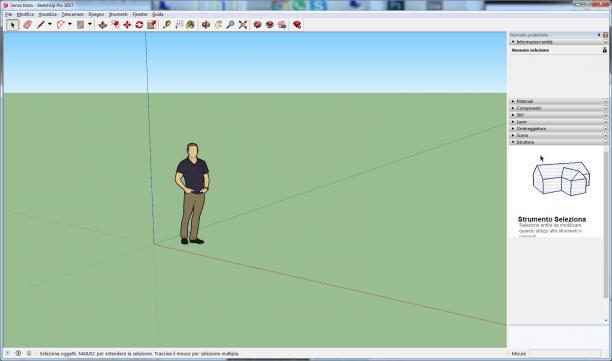Select the Rectangle shape tool

[80, 25]
